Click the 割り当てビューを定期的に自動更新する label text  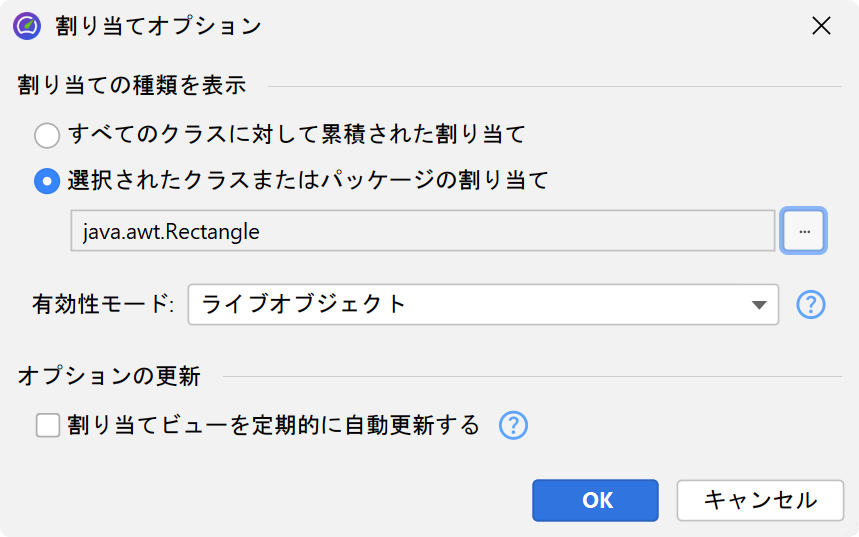(274, 426)
